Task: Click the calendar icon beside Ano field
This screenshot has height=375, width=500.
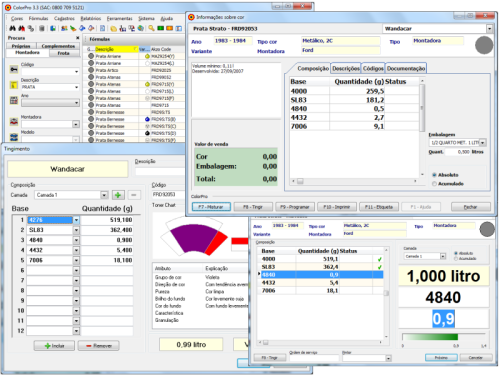Action: [14, 100]
